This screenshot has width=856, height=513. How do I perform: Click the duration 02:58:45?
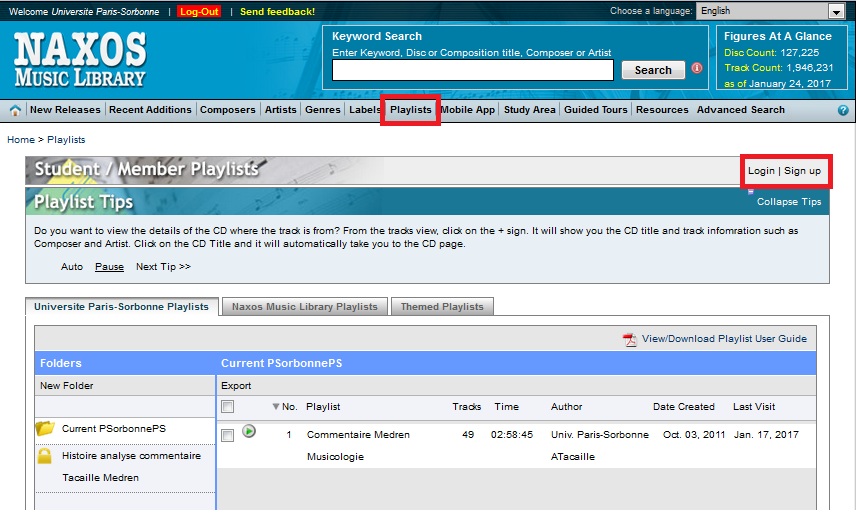tap(512, 435)
